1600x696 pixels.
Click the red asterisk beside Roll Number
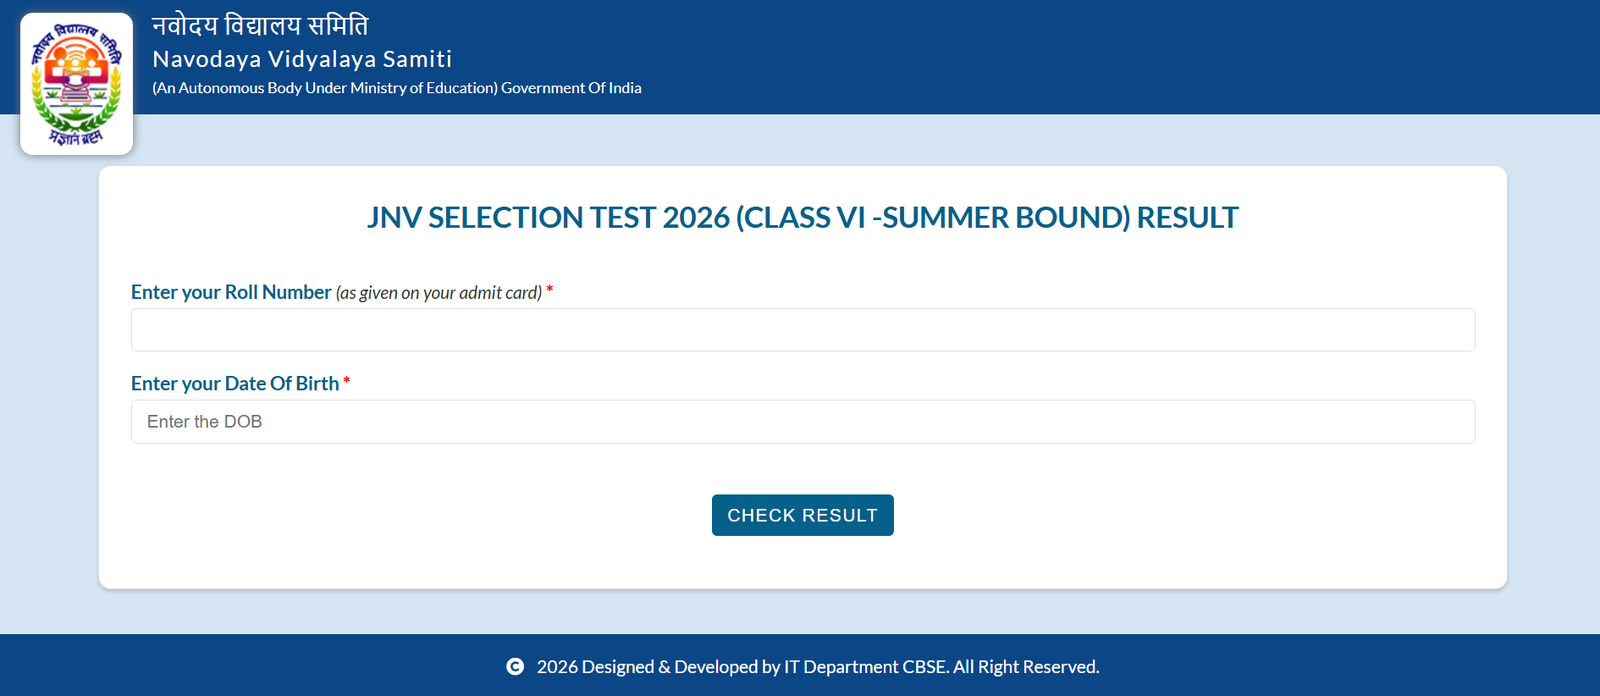point(549,291)
